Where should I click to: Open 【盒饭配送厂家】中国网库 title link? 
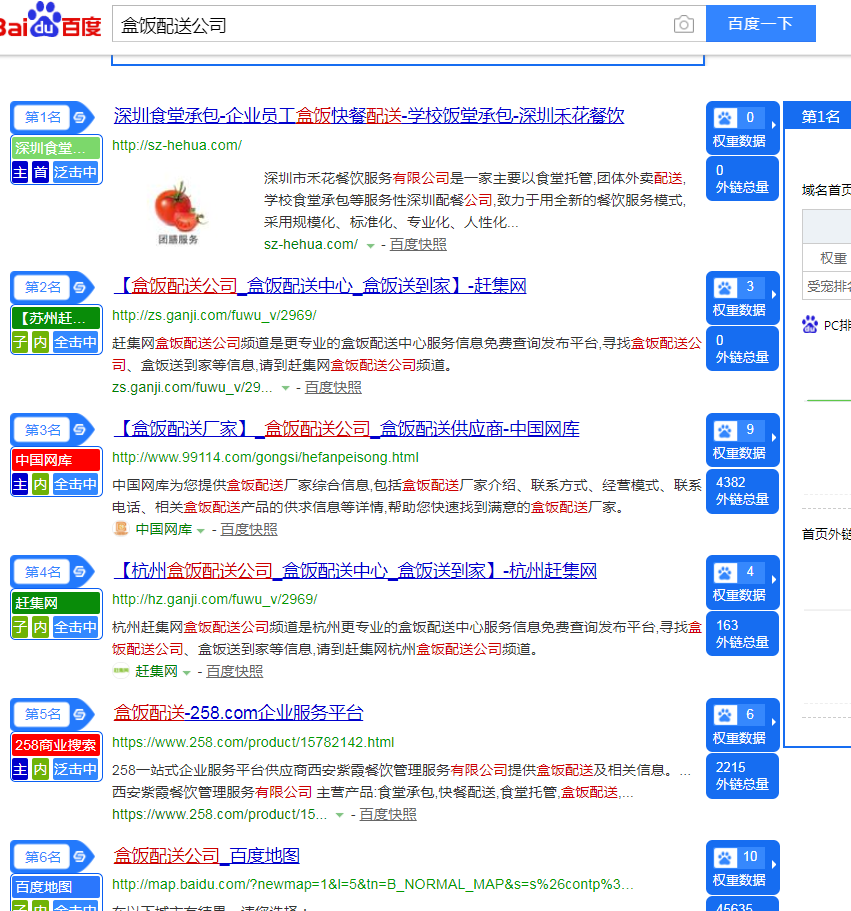(346, 429)
